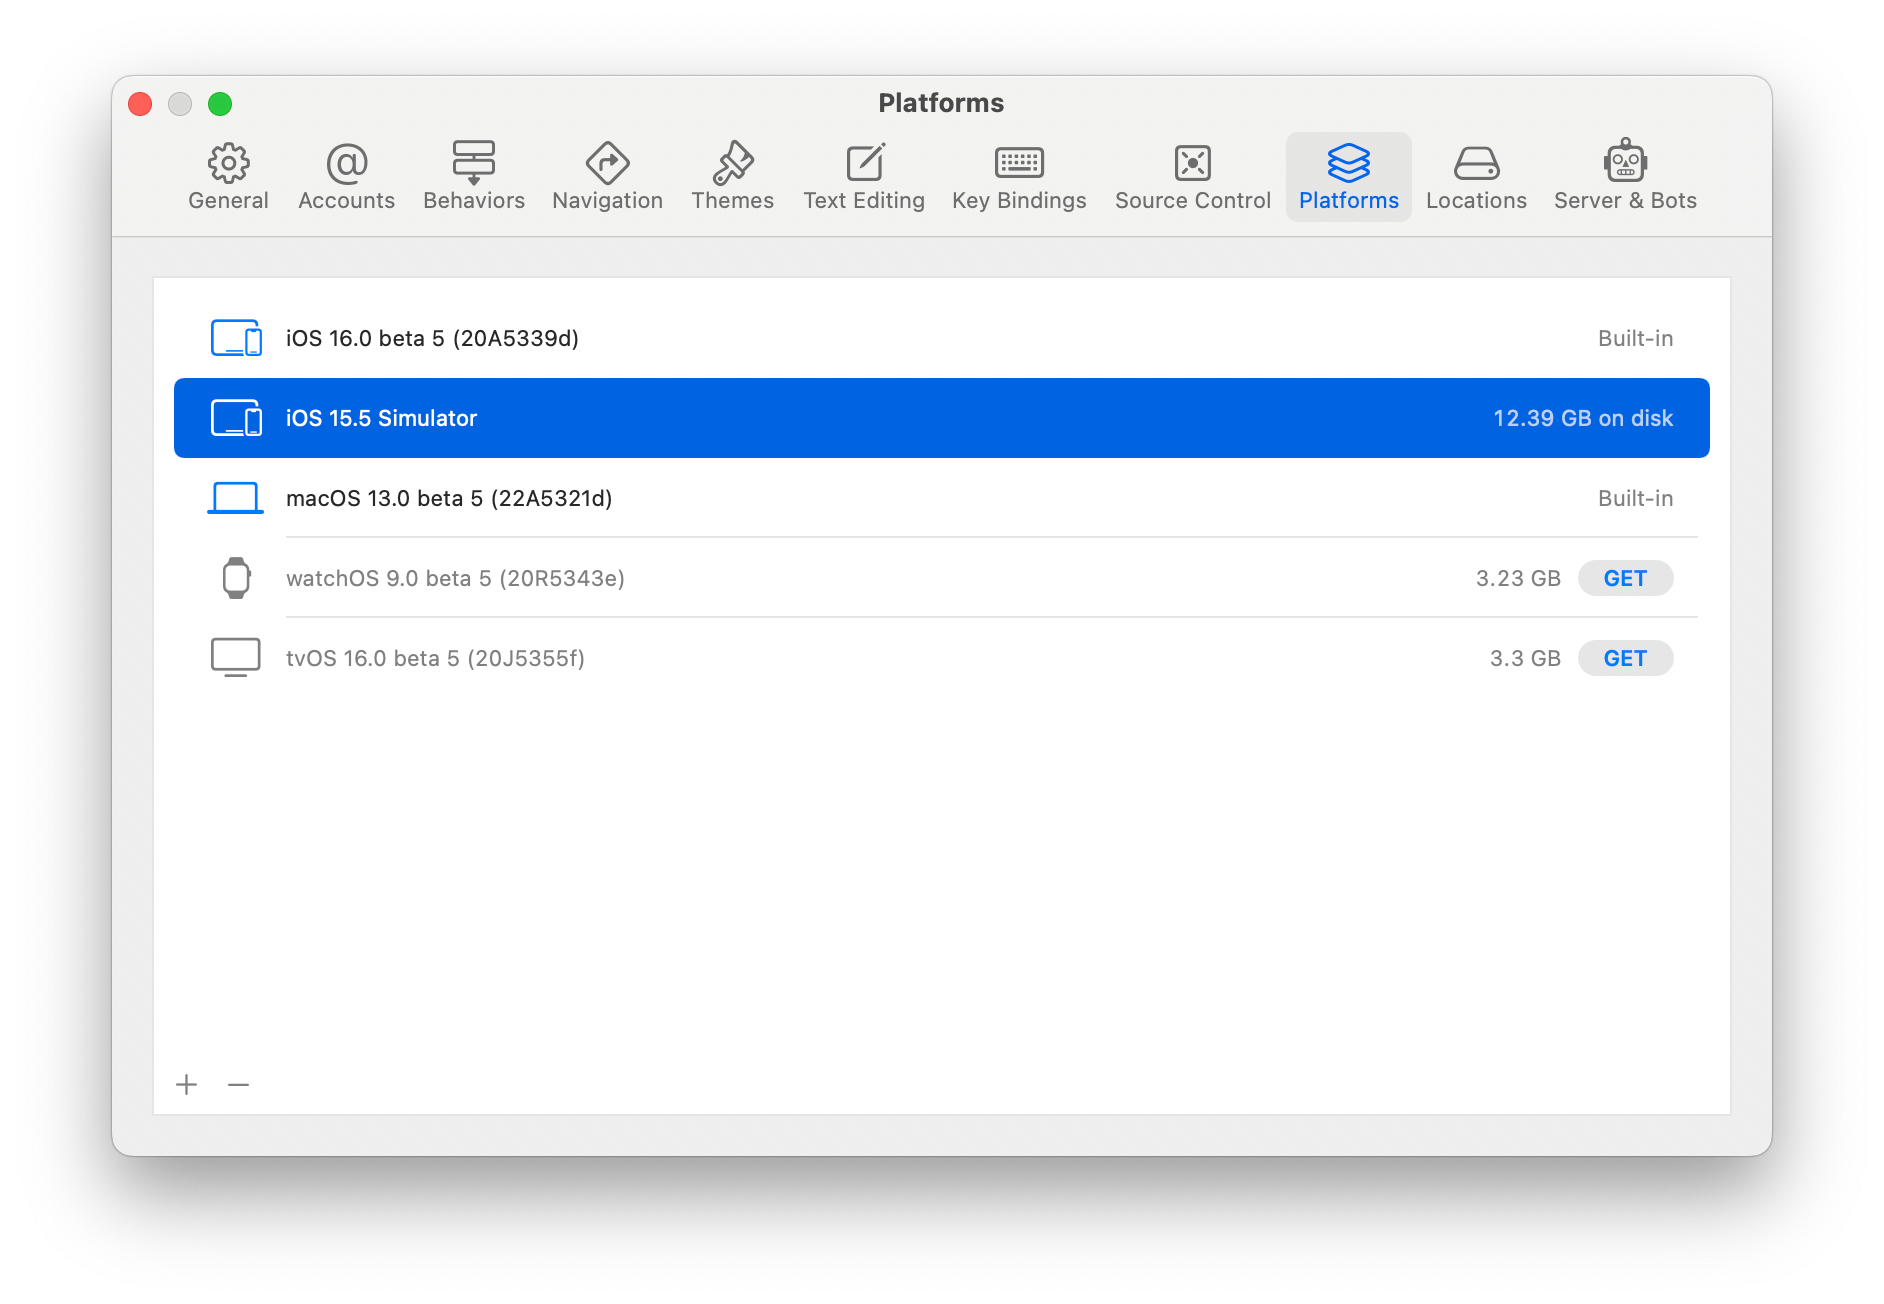This screenshot has width=1884, height=1304.
Task: Switch to the Locations tab label
Action: [x=1477, y=201]
